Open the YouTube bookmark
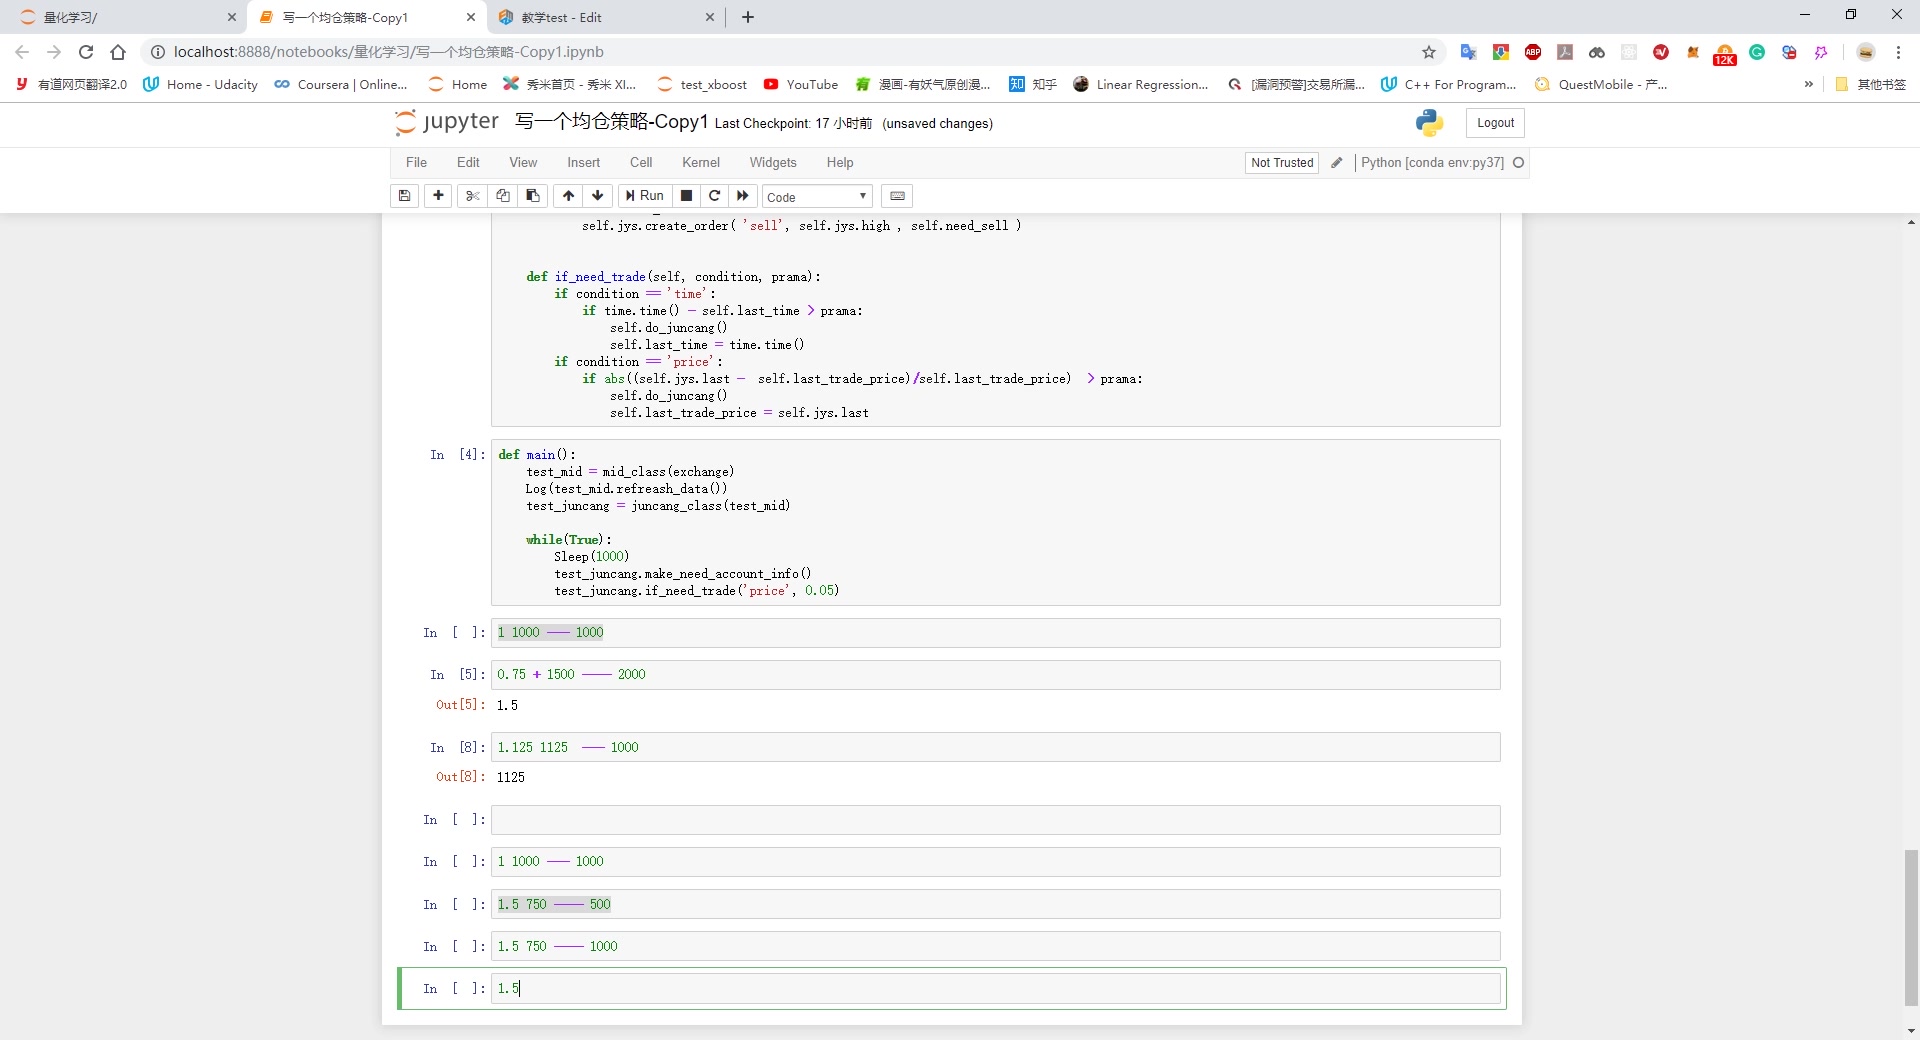Image resolution: width=1920 pixels, height=1040 pixels. (x=801, y=85)
